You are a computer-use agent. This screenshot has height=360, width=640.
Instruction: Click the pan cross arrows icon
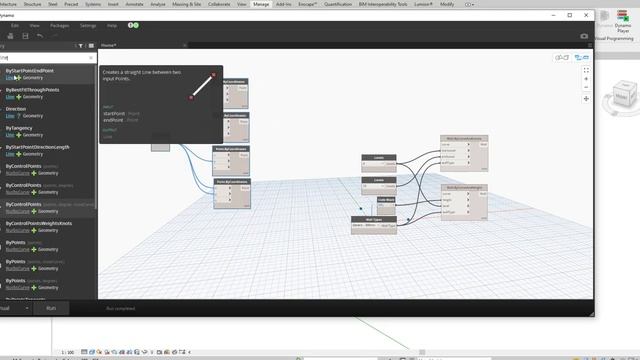coord(586,99)
